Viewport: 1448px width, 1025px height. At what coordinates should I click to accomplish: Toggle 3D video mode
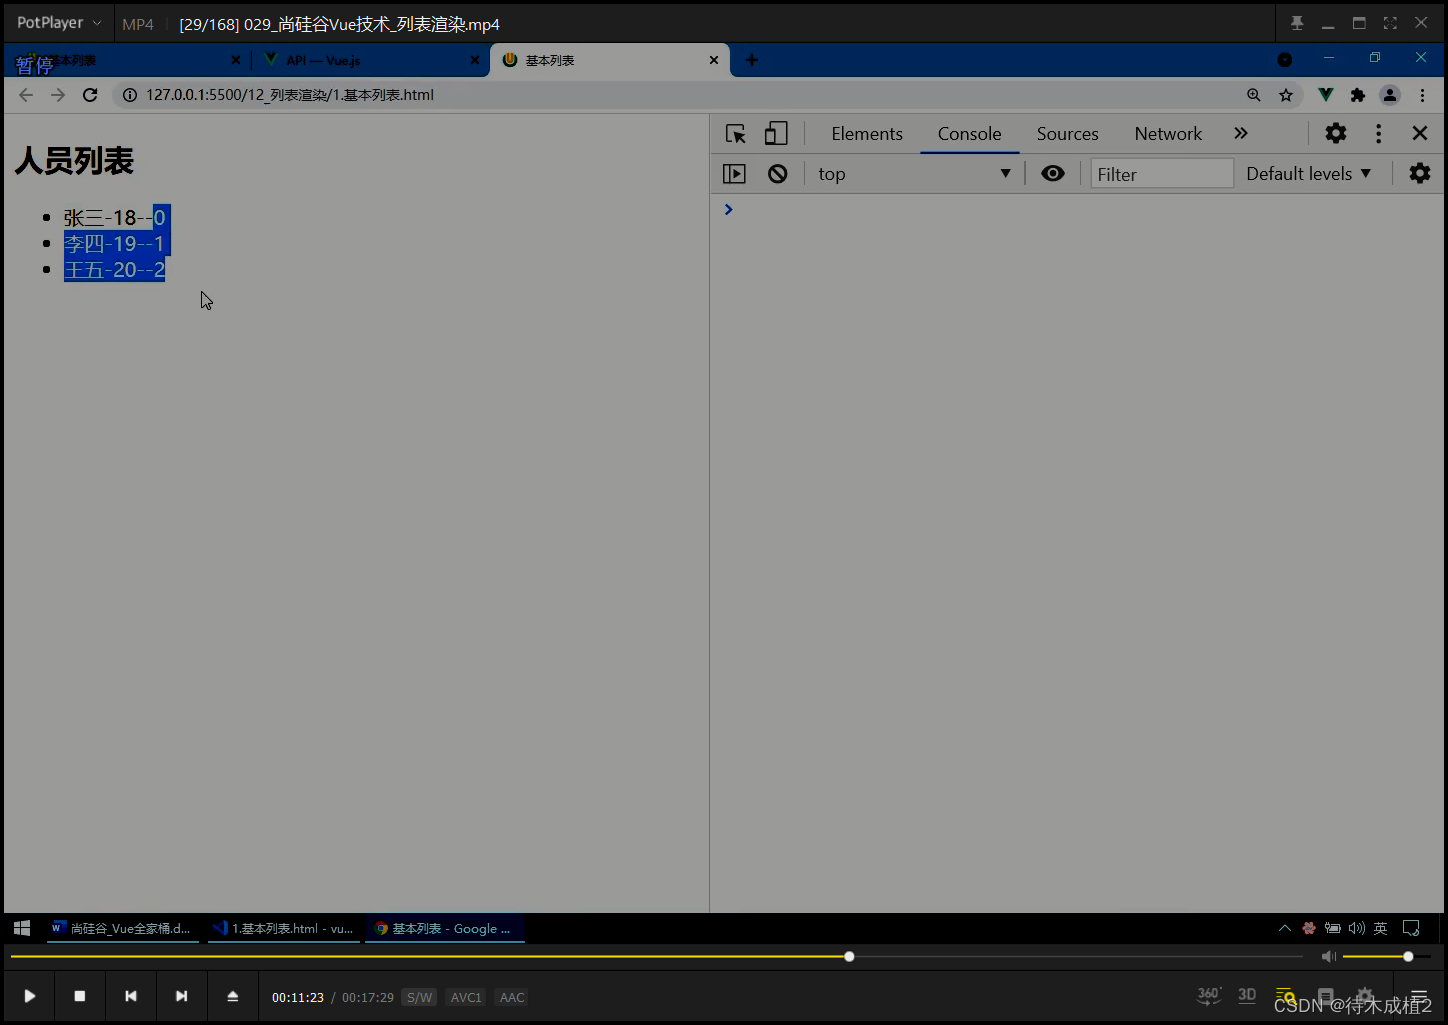pyautogui.click(x=1247, y=995)
